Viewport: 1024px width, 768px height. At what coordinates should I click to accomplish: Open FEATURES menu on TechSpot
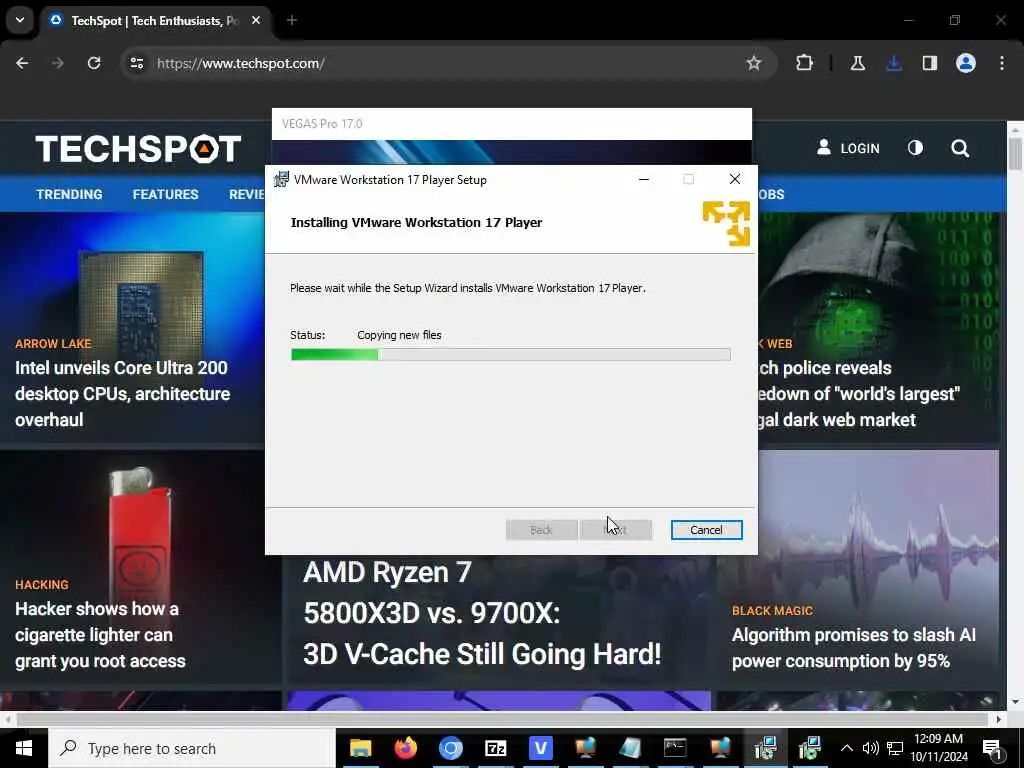[165, 194]
